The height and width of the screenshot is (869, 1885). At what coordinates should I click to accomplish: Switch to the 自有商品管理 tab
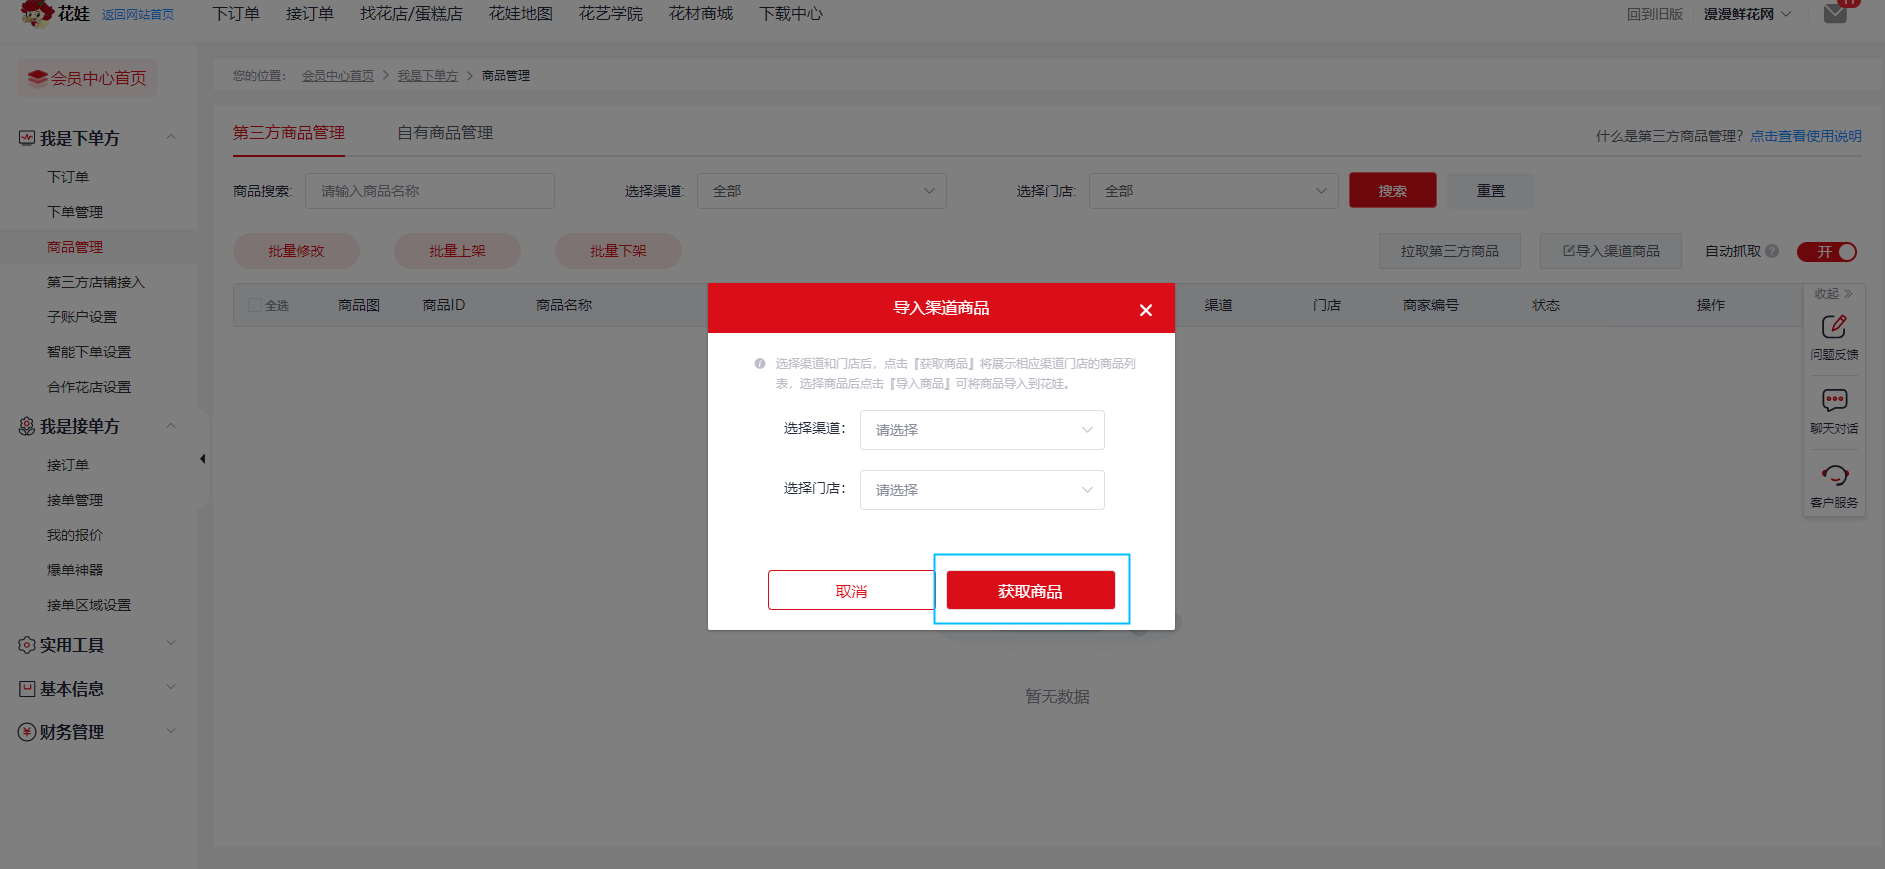(445, 133)
